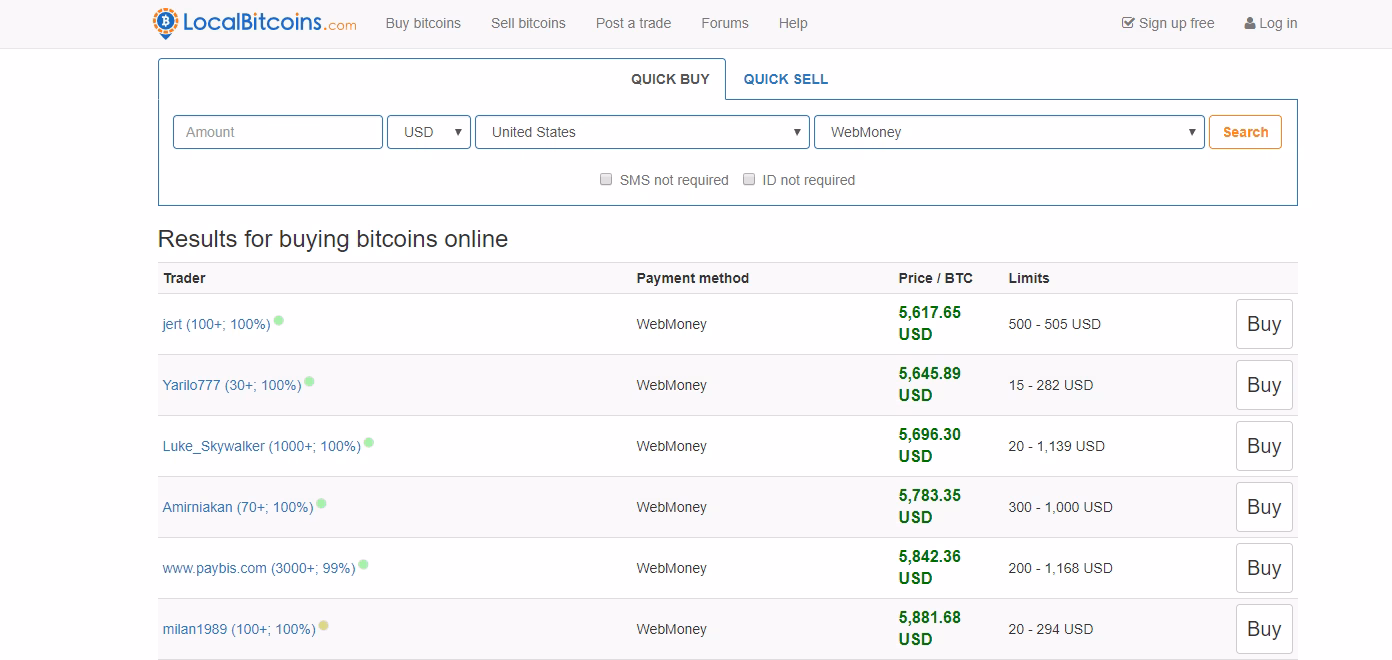Image resolution: width=1392 pixels, height=660 pixels.
Task: Click the limits text 200 - 1,168 USD
Action: [x=1061, y=568]
